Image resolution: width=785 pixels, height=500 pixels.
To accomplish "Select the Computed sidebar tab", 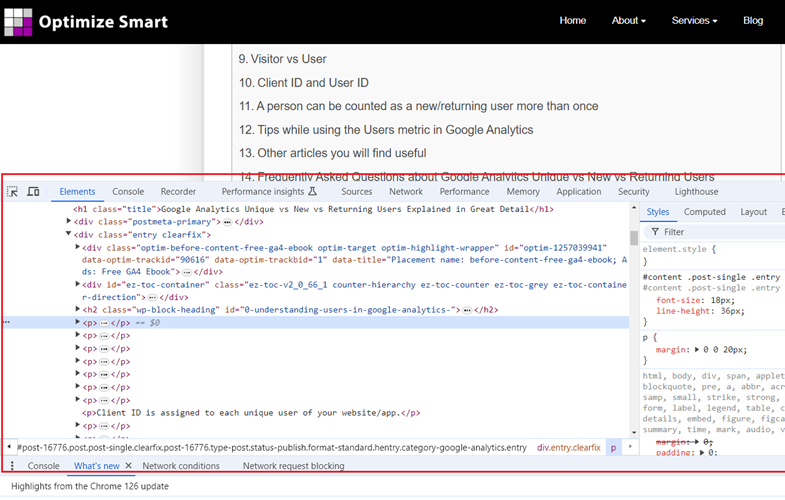I will pos(705,212).
